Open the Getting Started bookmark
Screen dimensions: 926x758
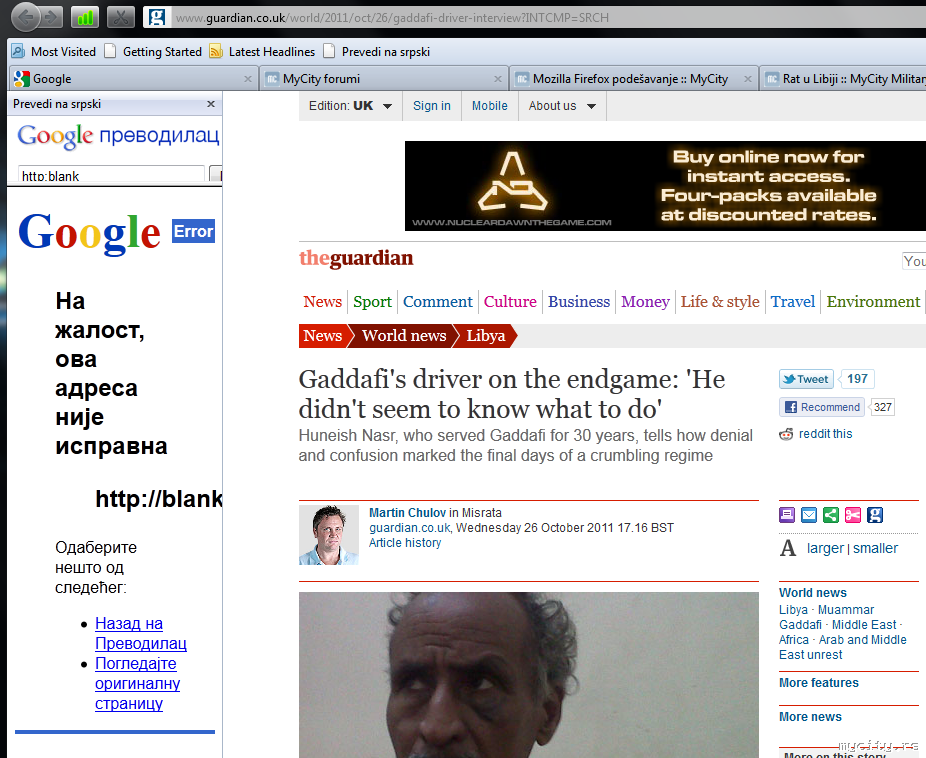tap(153, 51)
